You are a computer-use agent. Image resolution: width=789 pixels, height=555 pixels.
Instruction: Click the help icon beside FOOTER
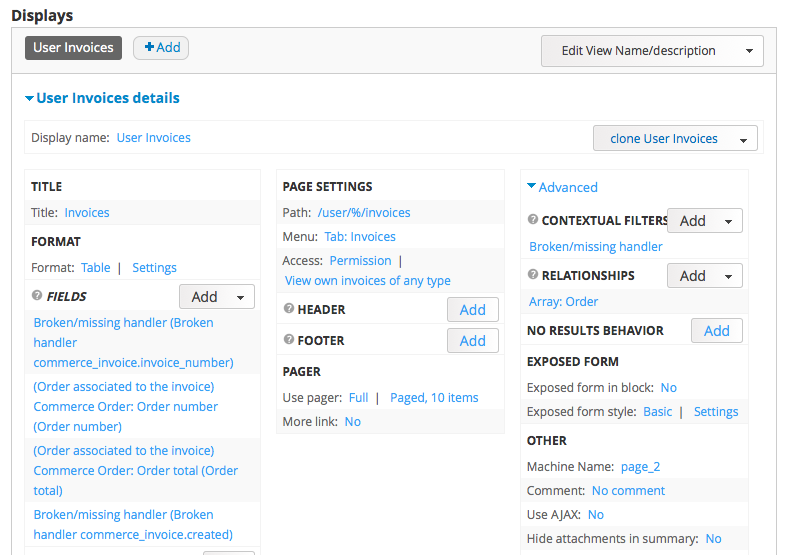coord(289,340)
